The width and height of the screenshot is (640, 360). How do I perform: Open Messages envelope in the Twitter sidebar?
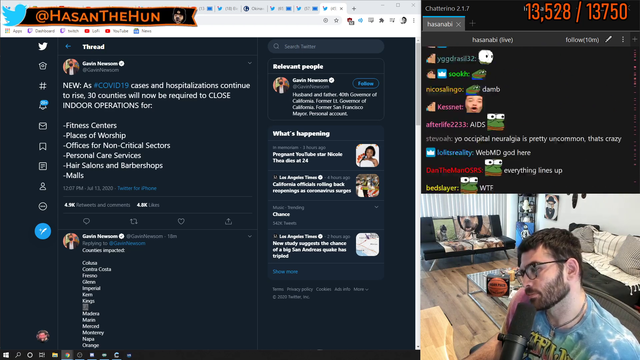[43, 126]
